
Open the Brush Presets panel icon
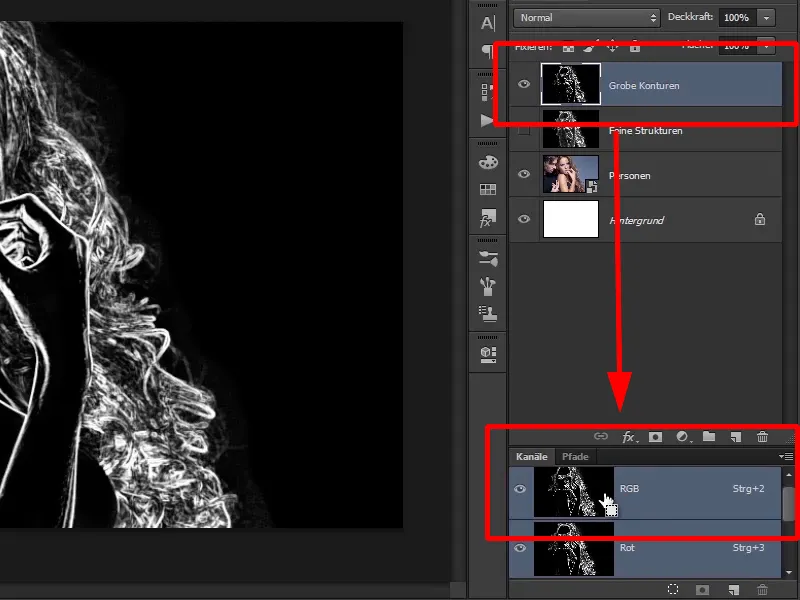(488, 259)
